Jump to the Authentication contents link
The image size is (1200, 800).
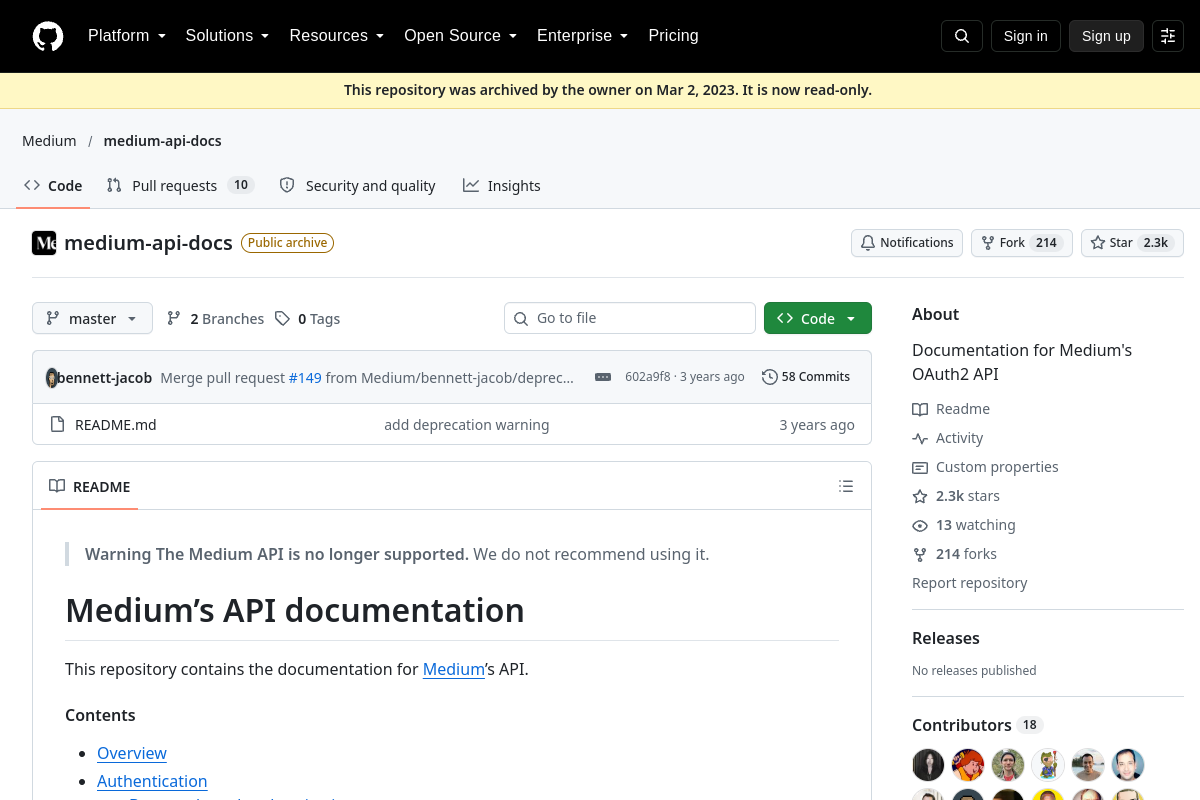tap(152, 781)
